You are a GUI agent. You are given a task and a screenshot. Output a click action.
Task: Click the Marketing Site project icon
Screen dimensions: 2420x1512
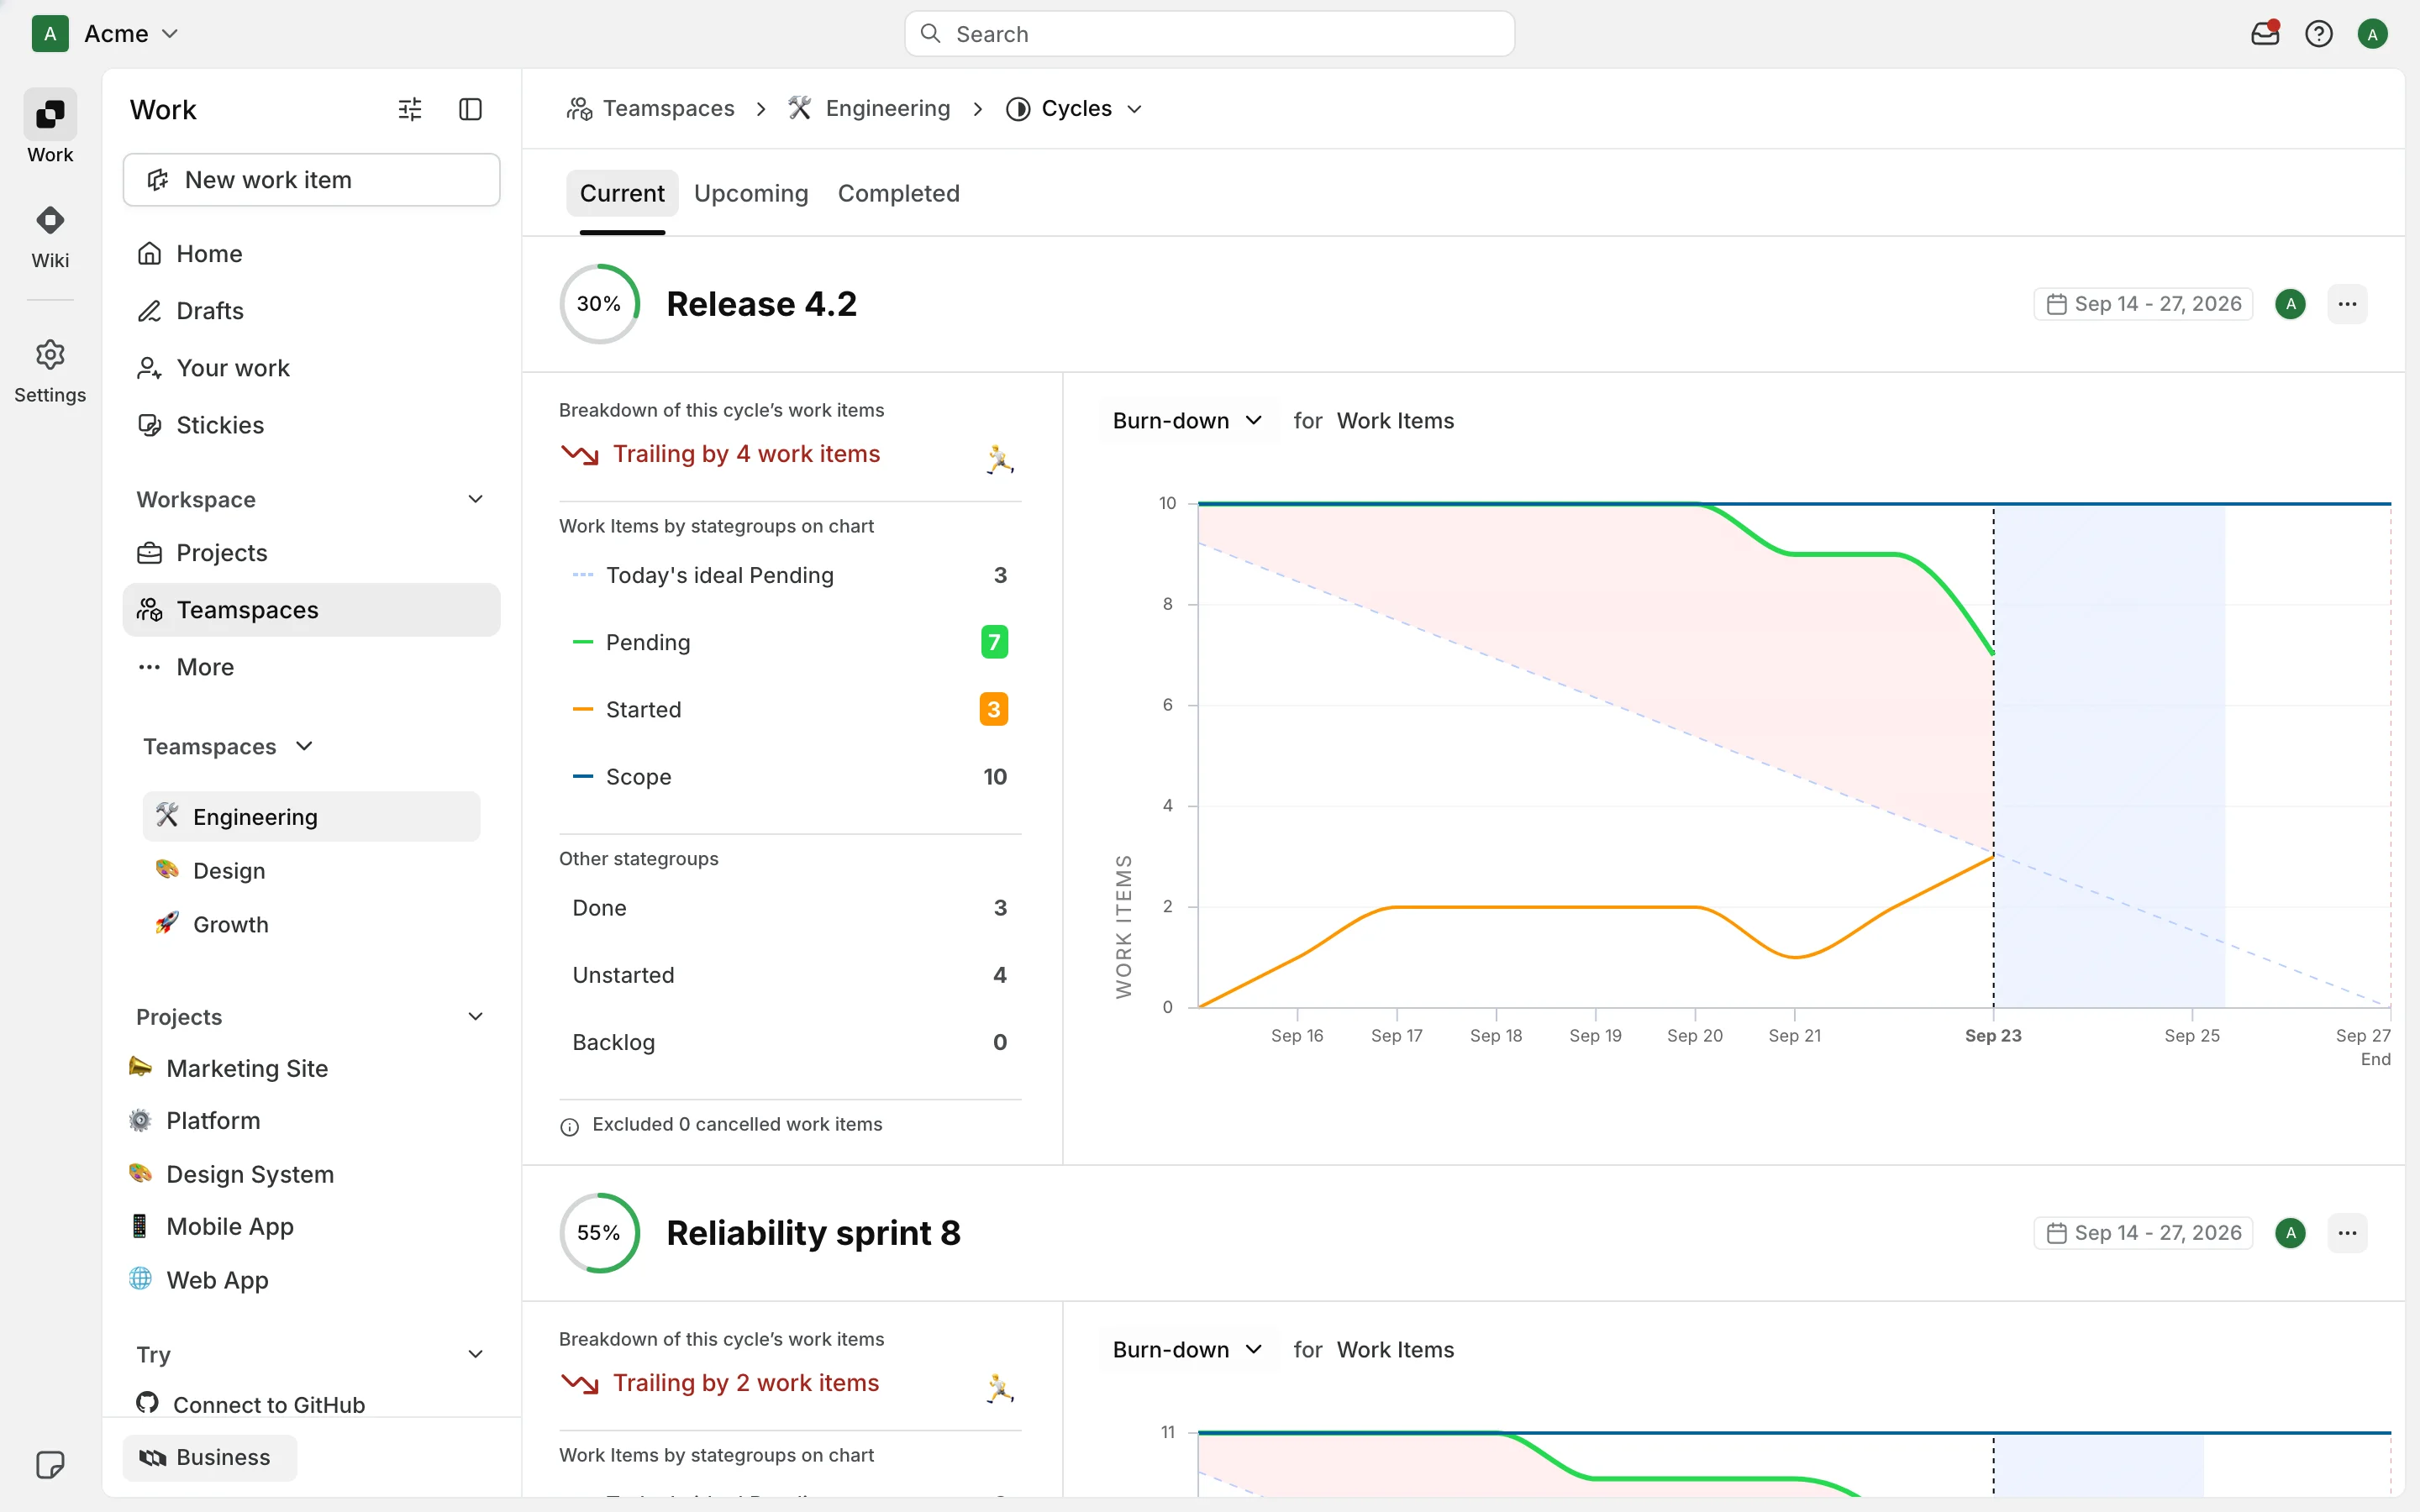tap(140, 1067)
